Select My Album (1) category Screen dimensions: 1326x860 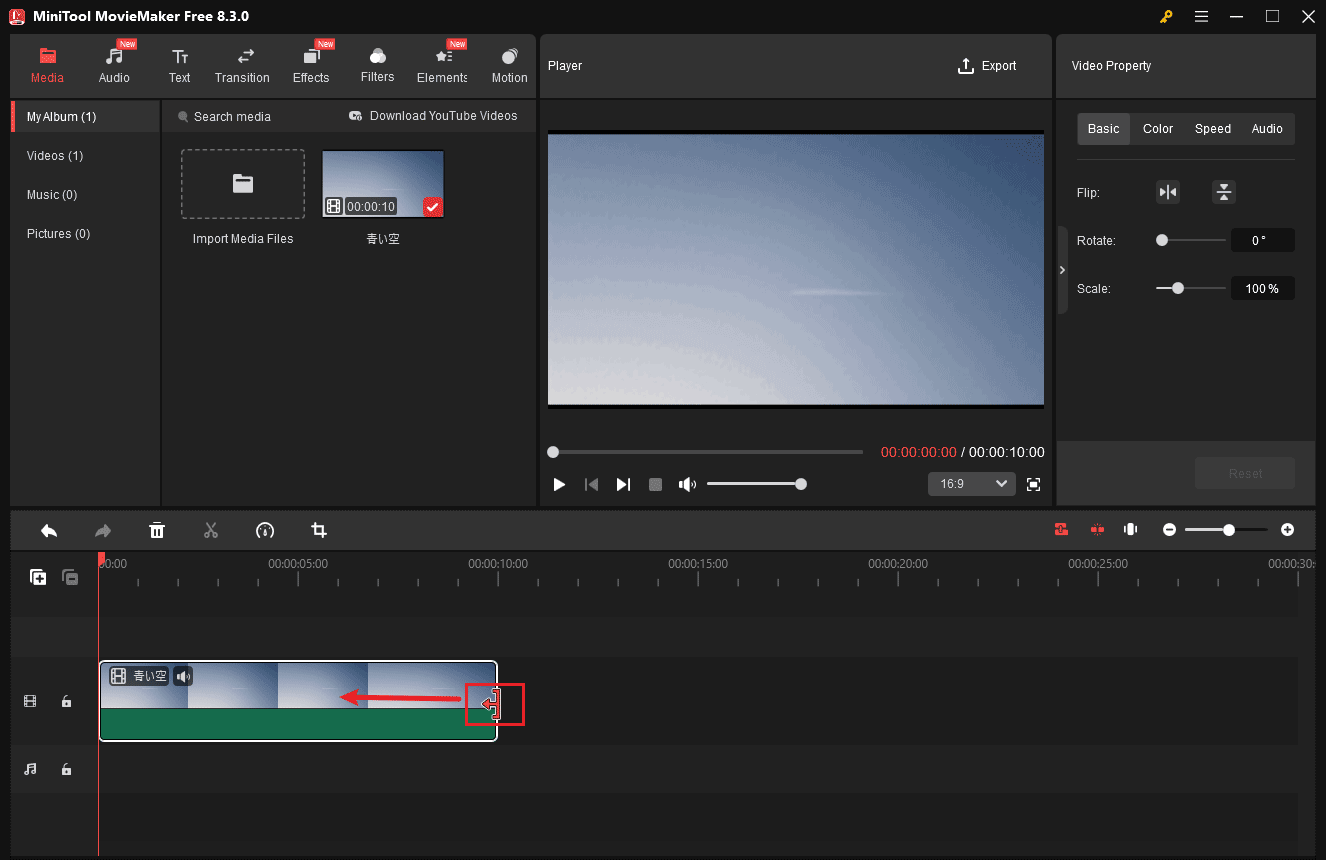tap(85, 117)
